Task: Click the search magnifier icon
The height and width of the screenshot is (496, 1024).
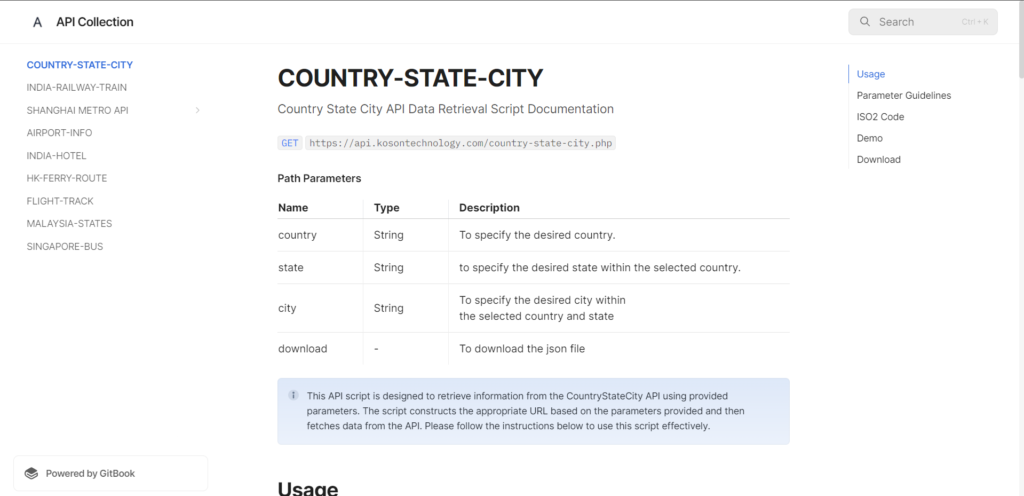Action: pos(865,22)
